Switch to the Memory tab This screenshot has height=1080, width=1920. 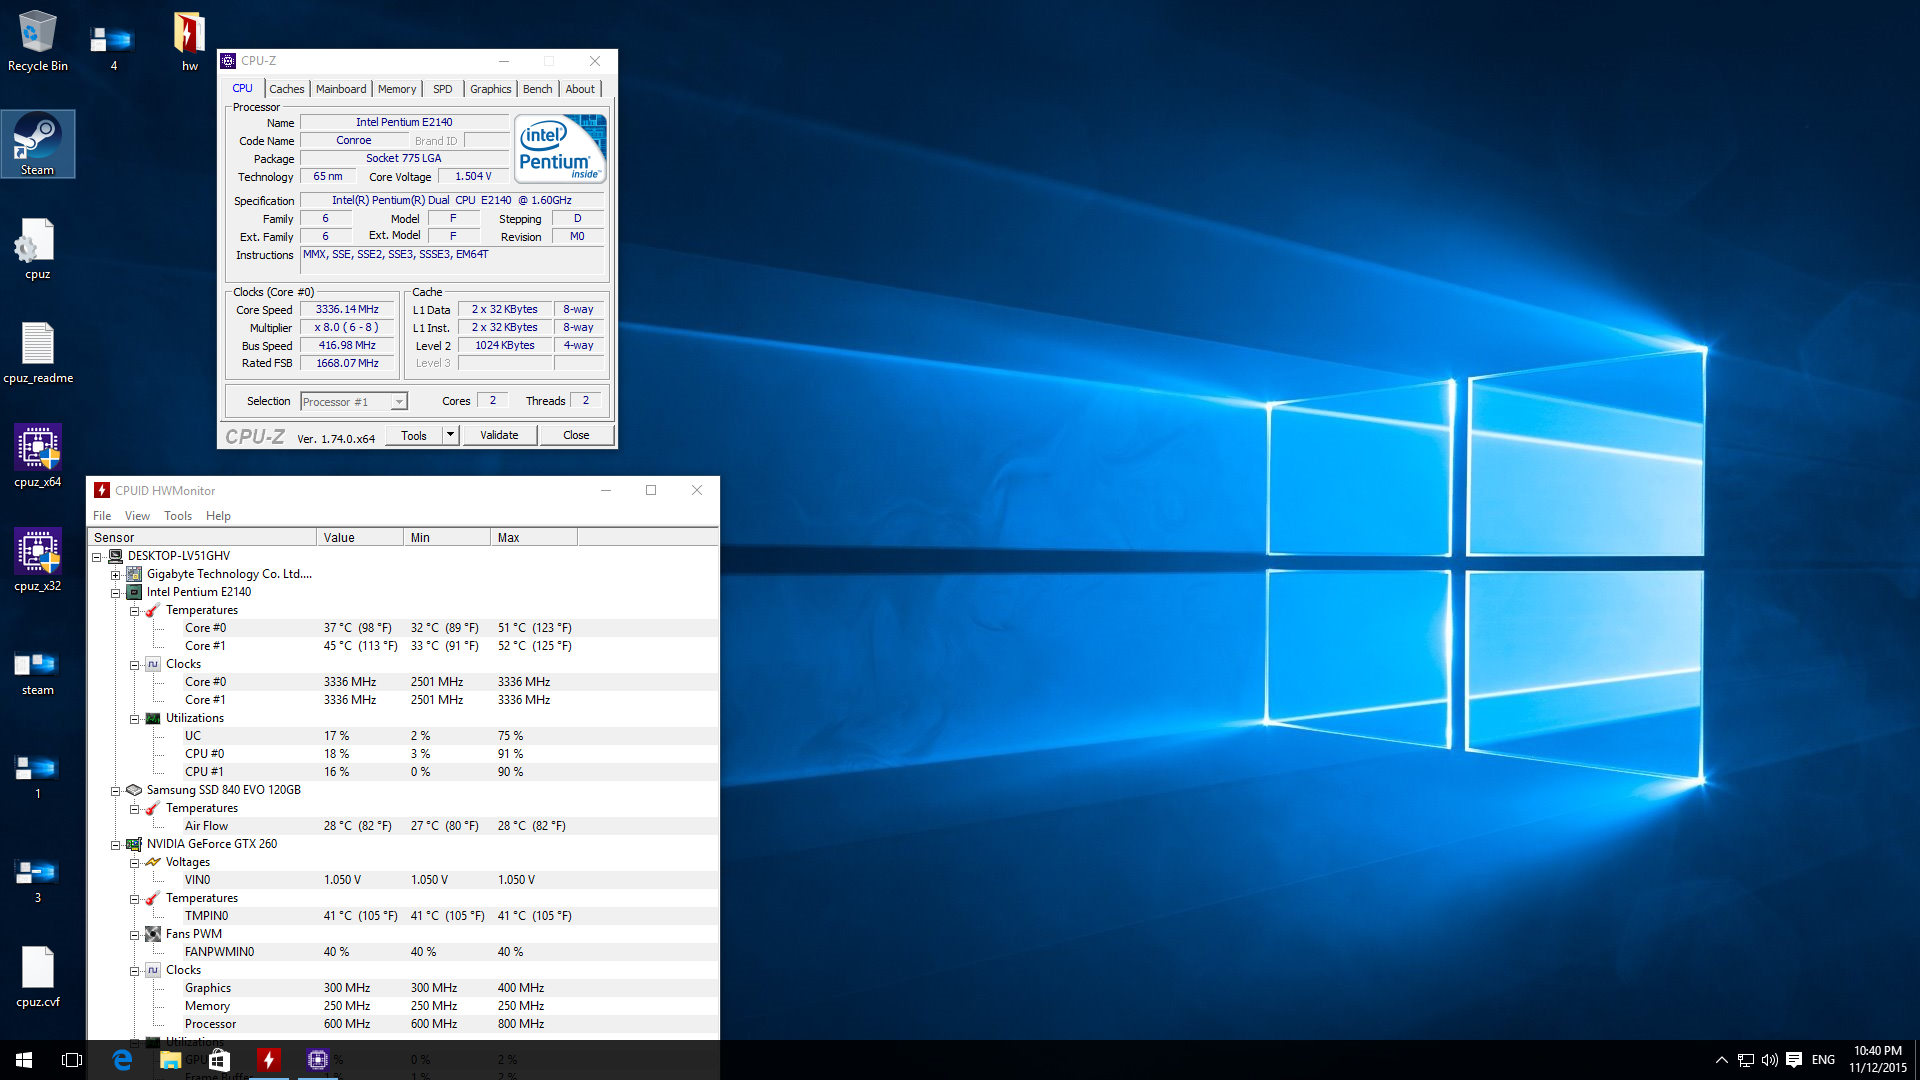coord(397,89)
